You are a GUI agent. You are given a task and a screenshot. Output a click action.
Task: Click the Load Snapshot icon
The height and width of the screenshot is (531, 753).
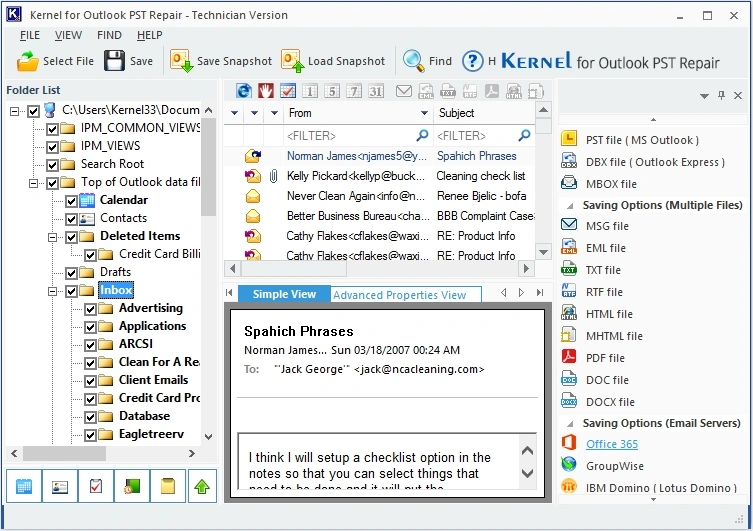pos(292,61)
